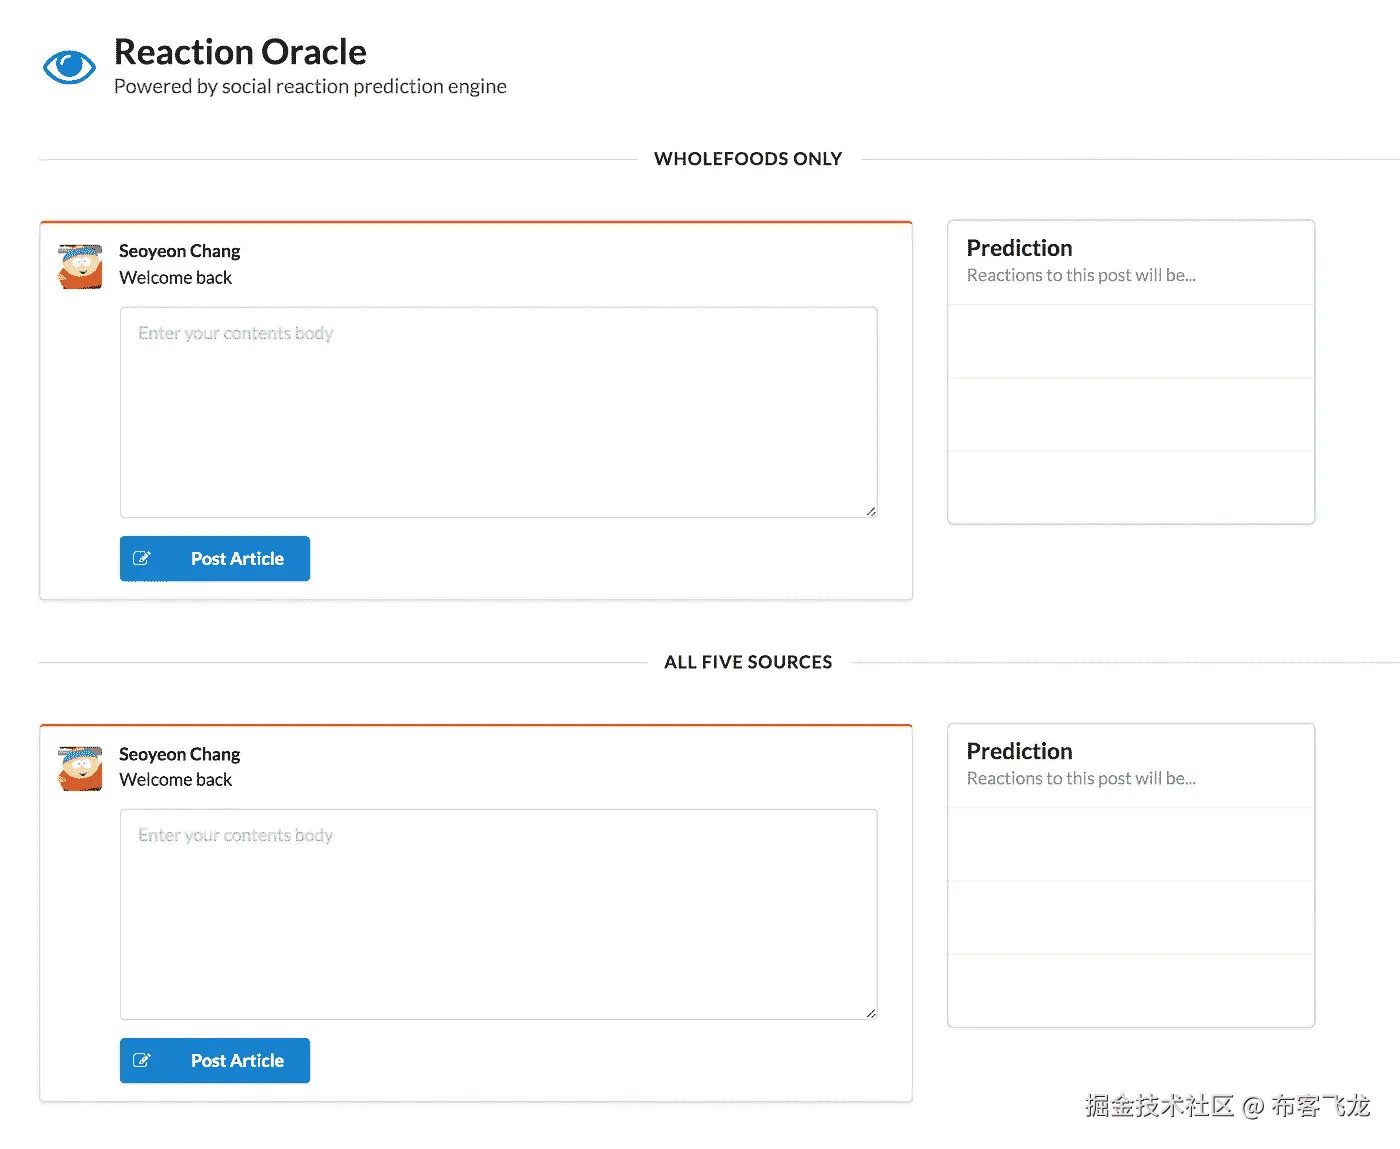Click the blue eye logo icon
1400x1149 pixels.
click(69, 67)
